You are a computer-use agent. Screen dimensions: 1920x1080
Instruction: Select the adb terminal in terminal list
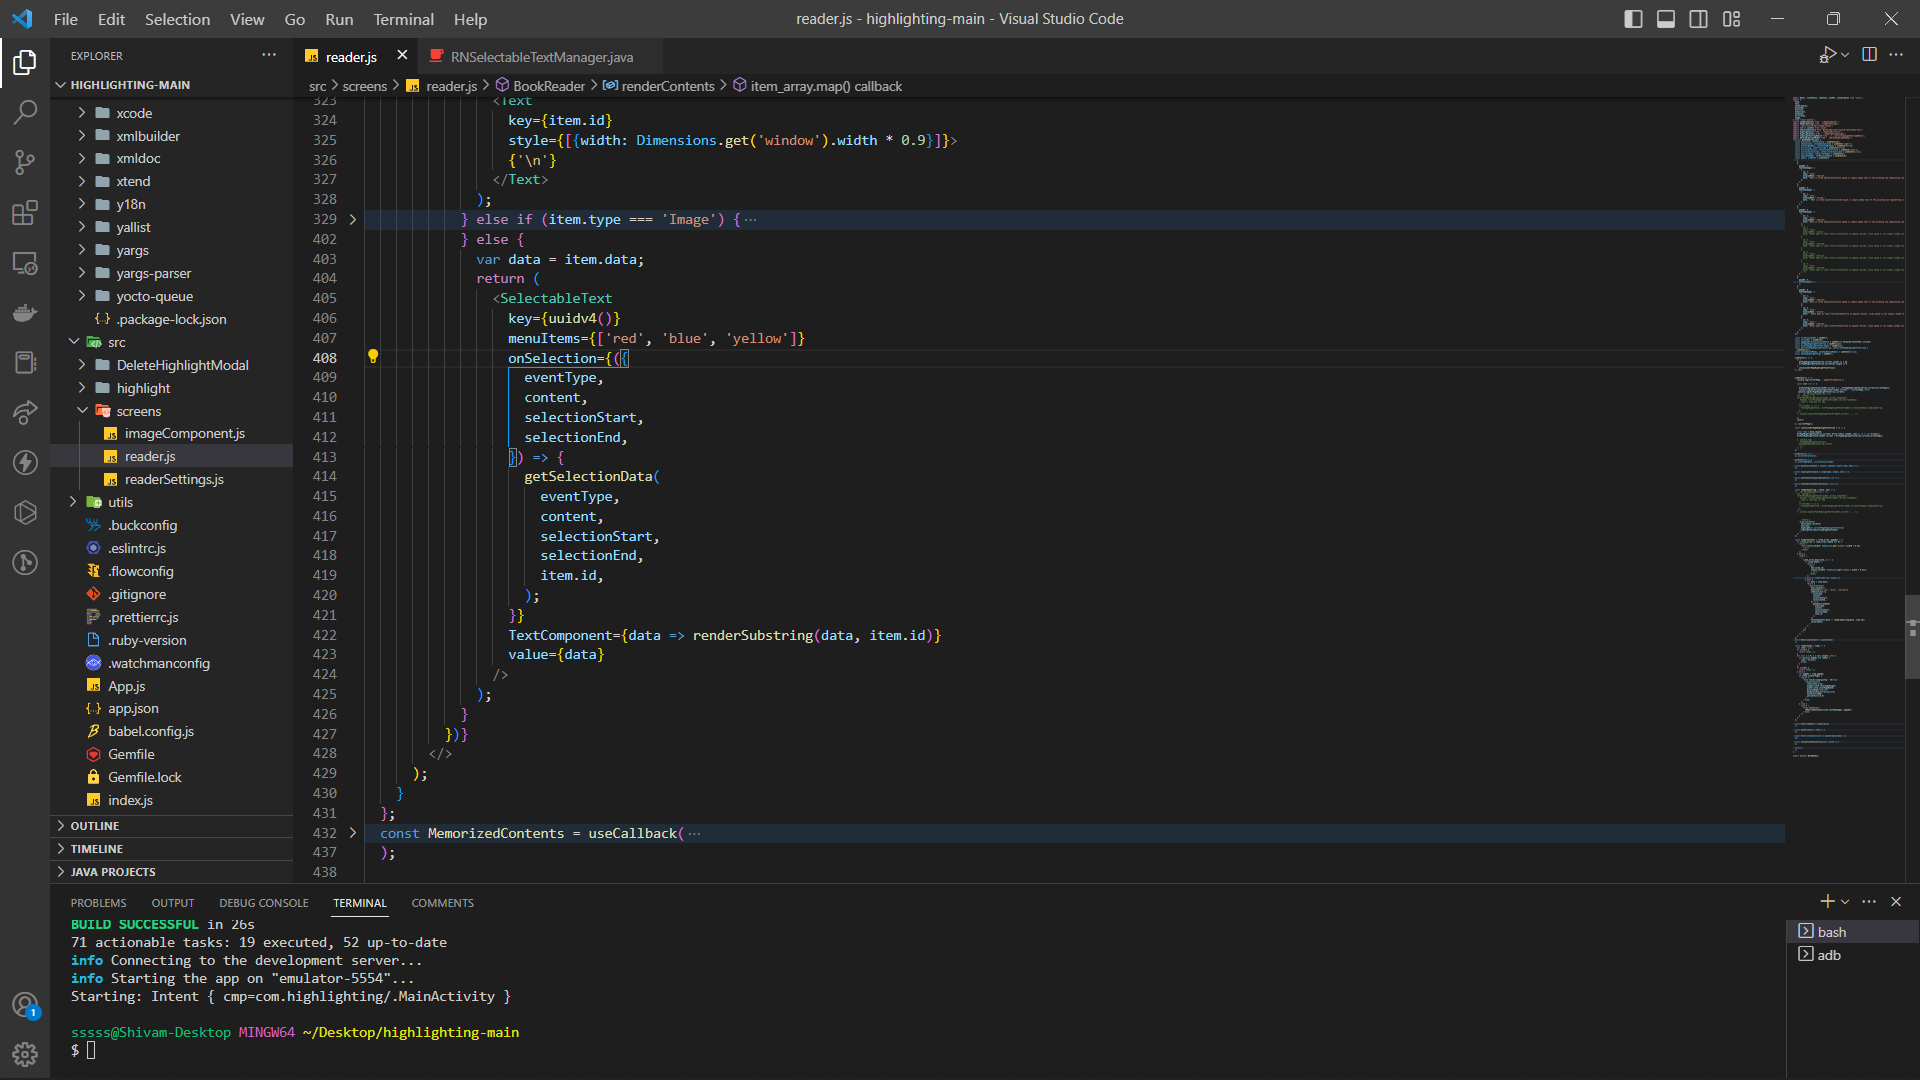1829,955
